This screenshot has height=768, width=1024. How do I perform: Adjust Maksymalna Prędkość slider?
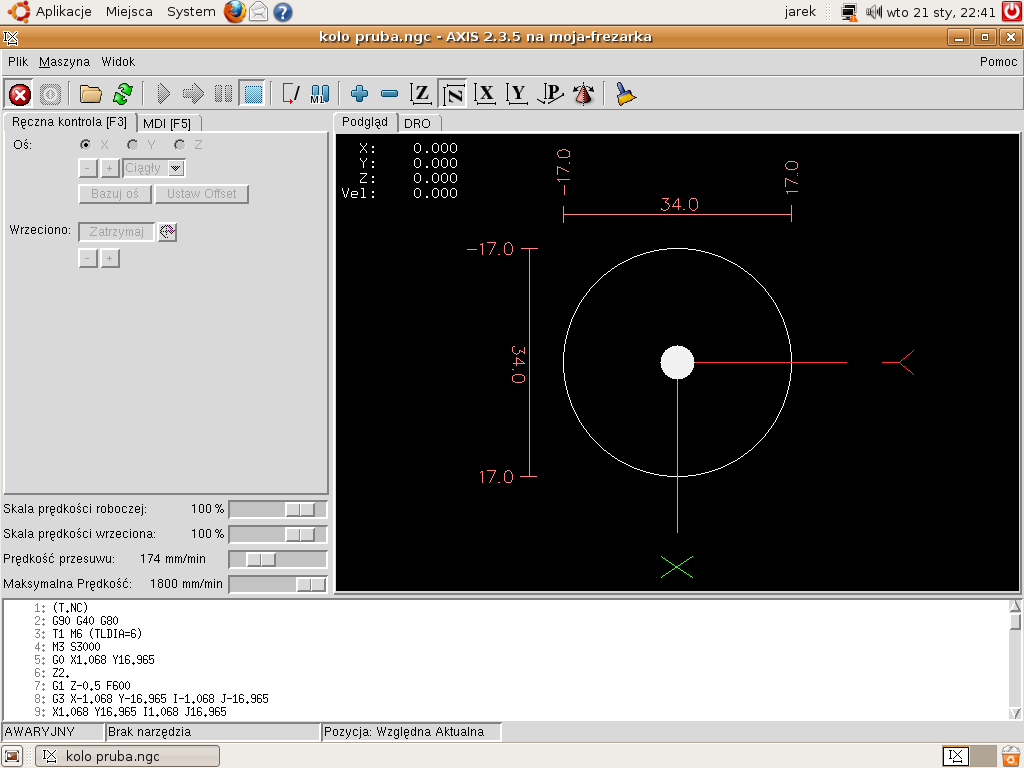[x=278, y=584]
